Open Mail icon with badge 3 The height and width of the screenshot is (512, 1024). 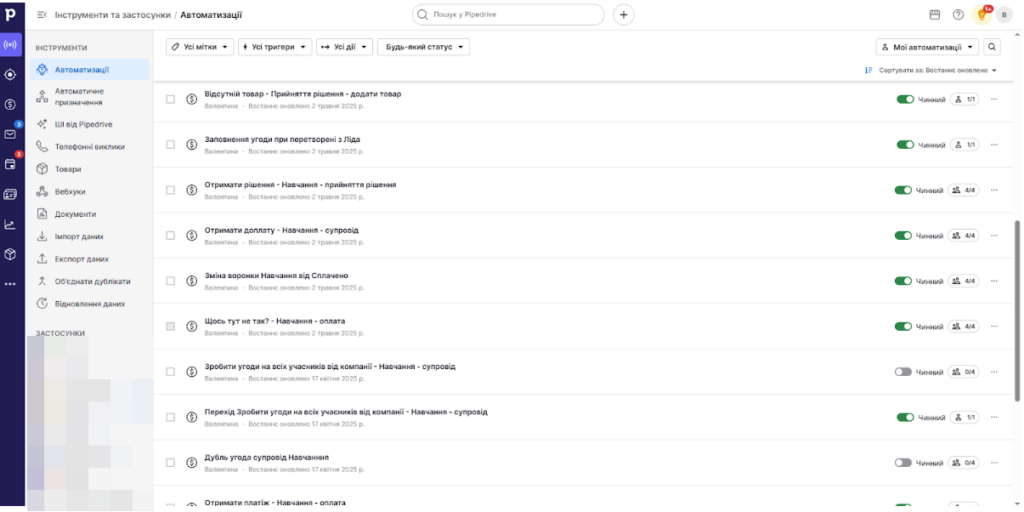pos(10,135)
